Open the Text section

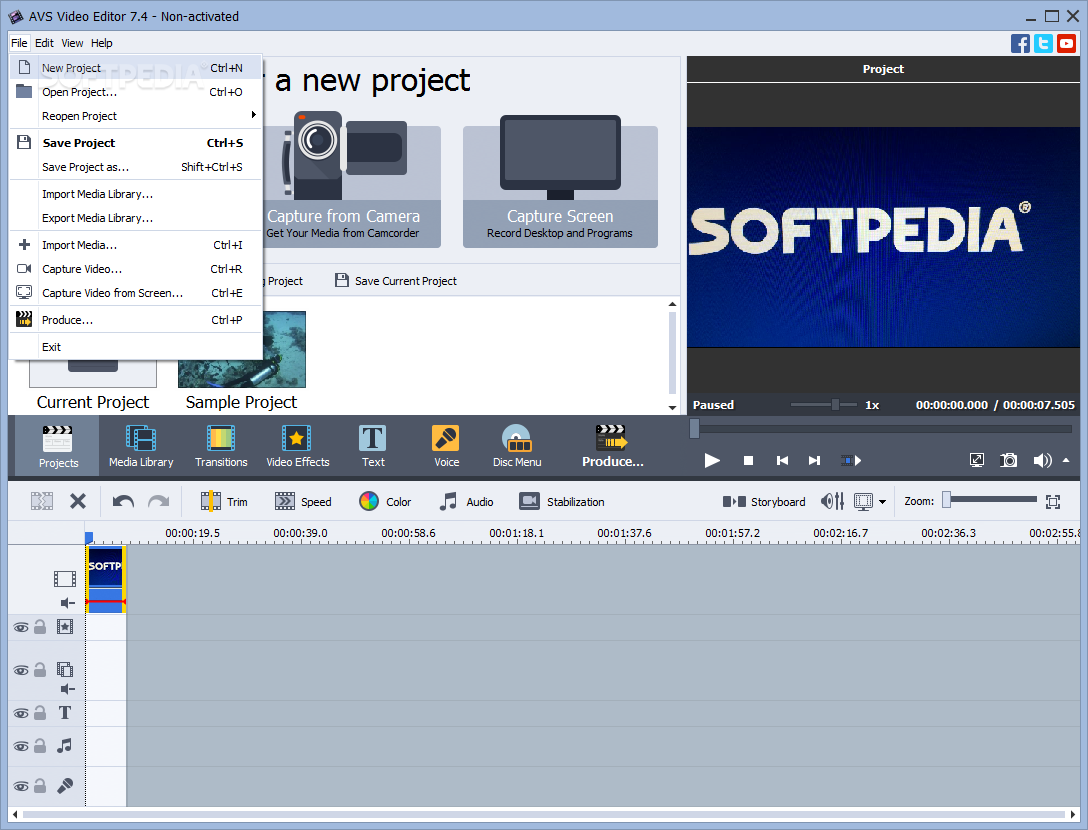(x=373, y=446)
